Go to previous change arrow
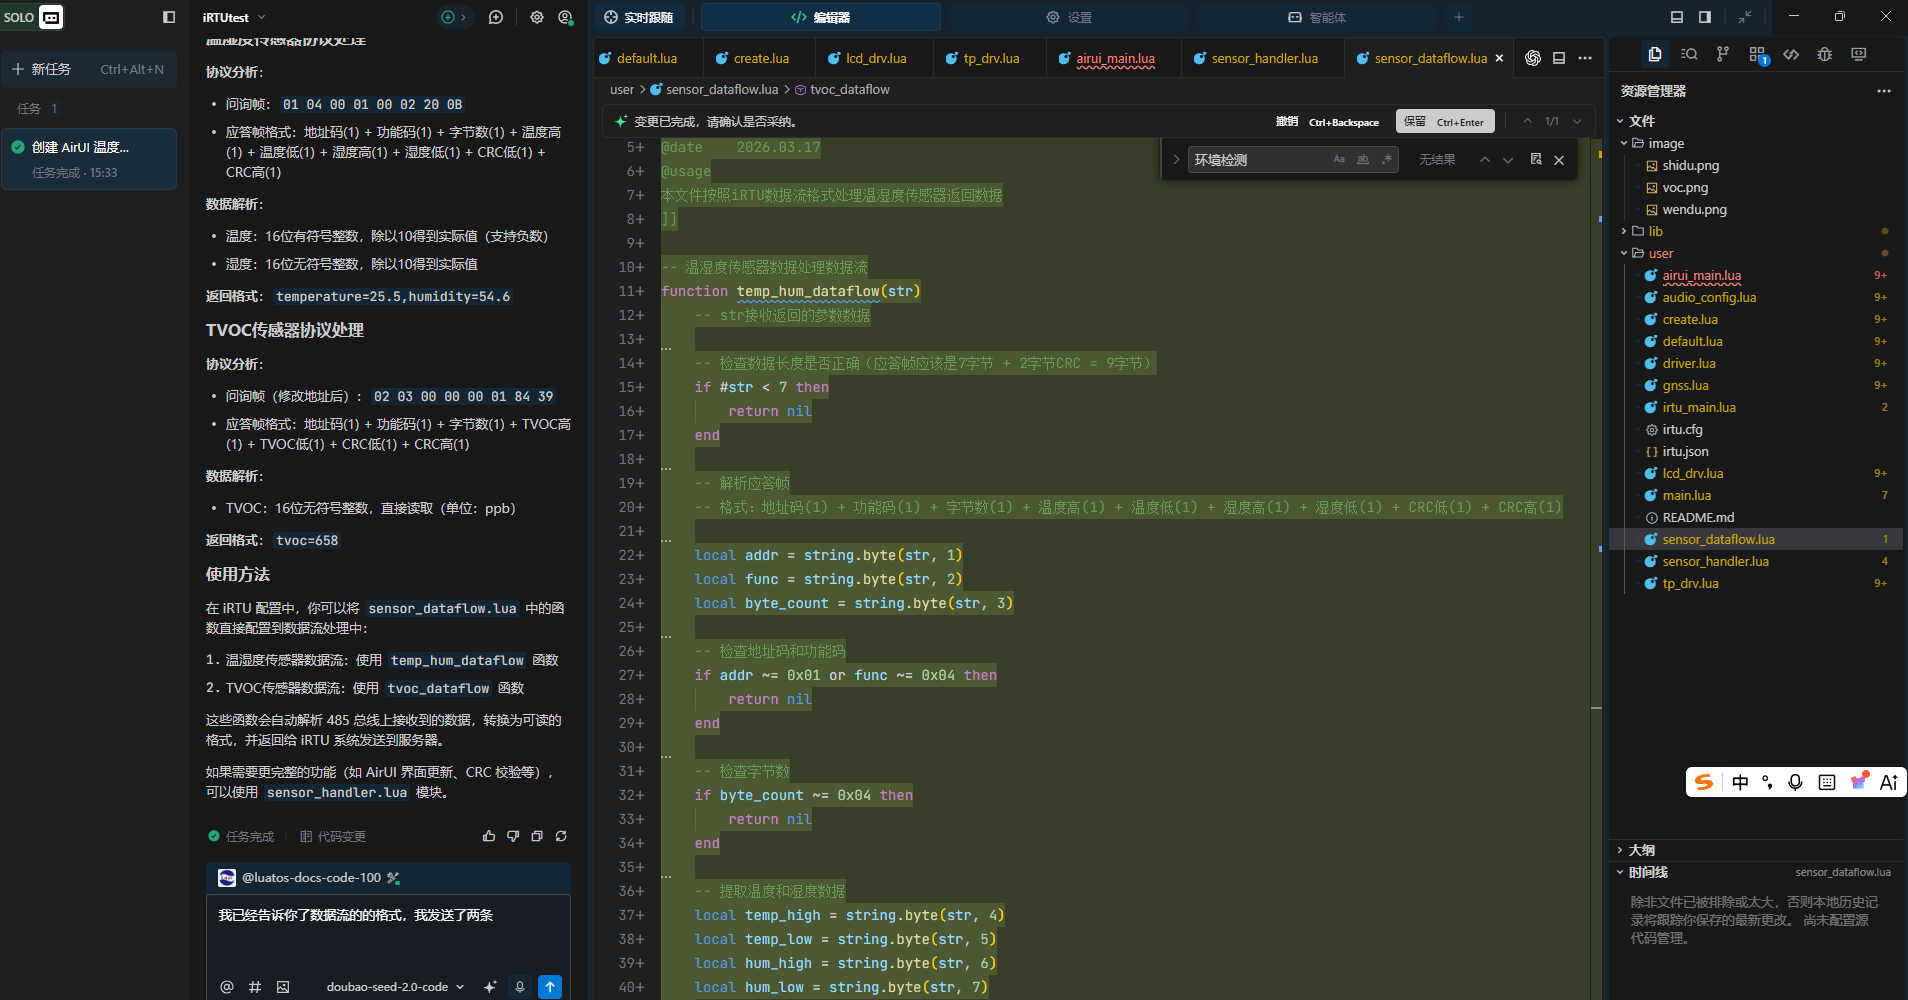The height and width of the screenshot is (1000, 1908). coord(1527,121)
